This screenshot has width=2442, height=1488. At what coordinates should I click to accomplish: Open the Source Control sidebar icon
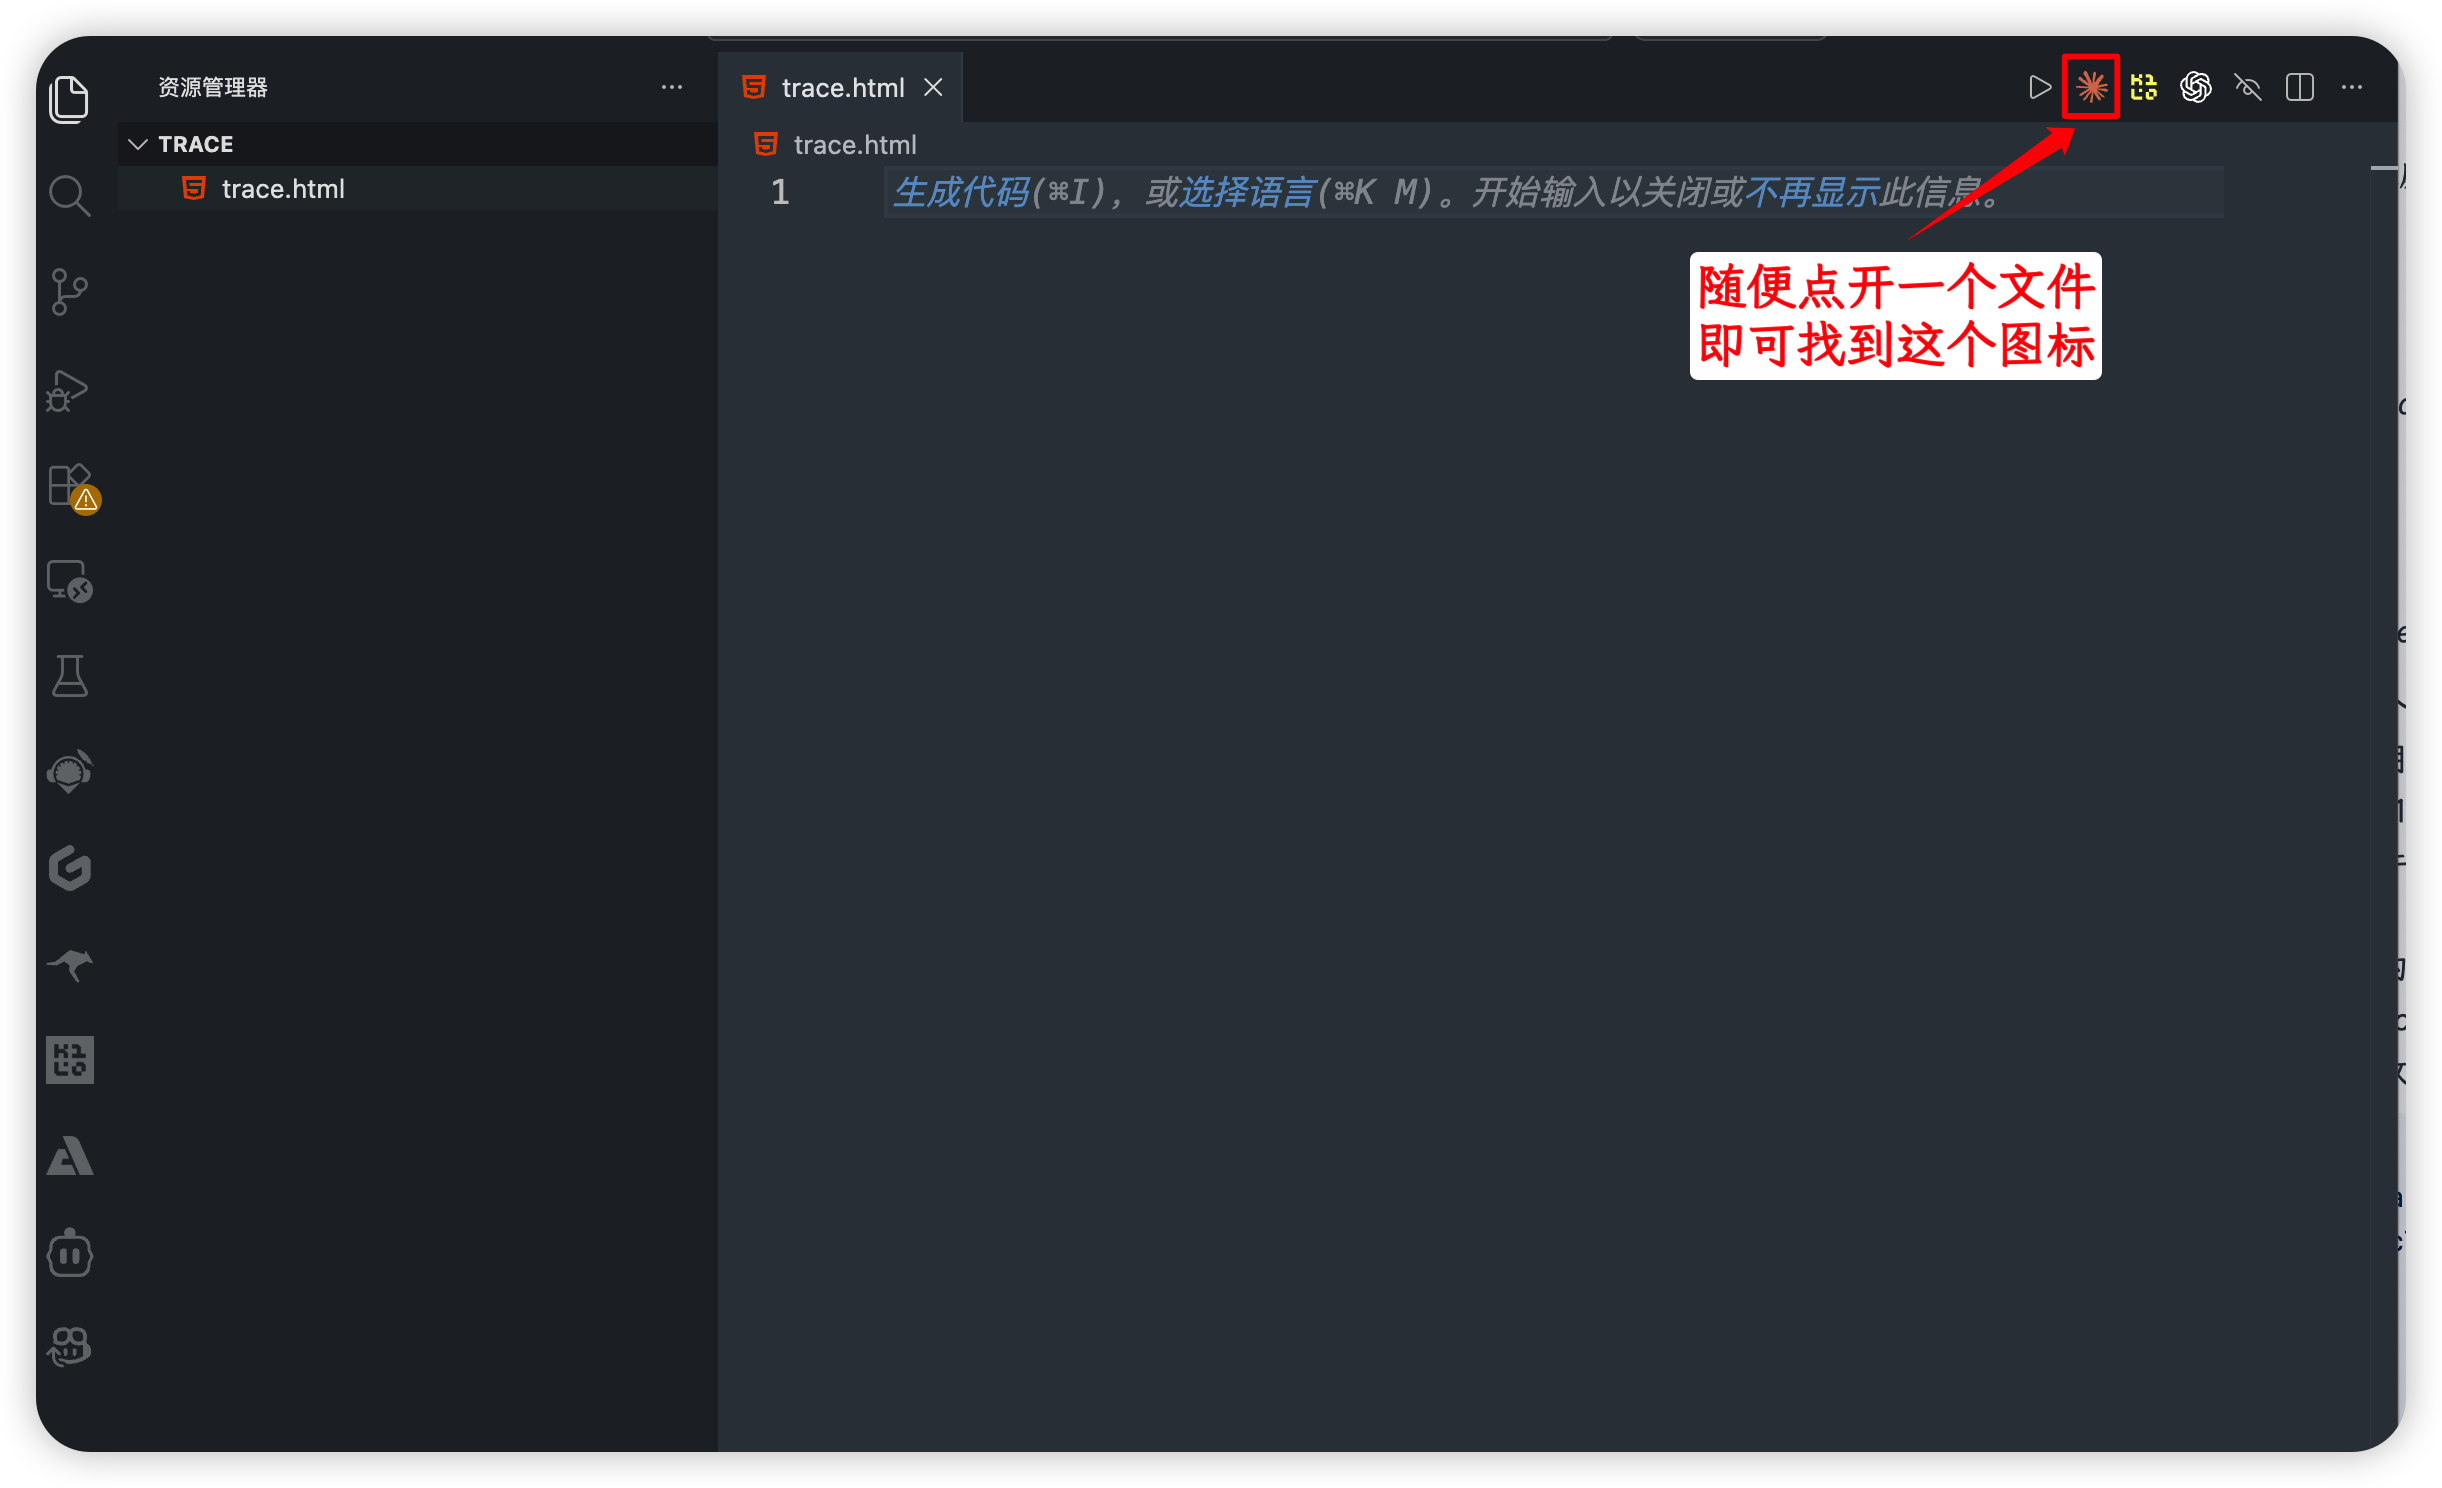tap(68, 290)
